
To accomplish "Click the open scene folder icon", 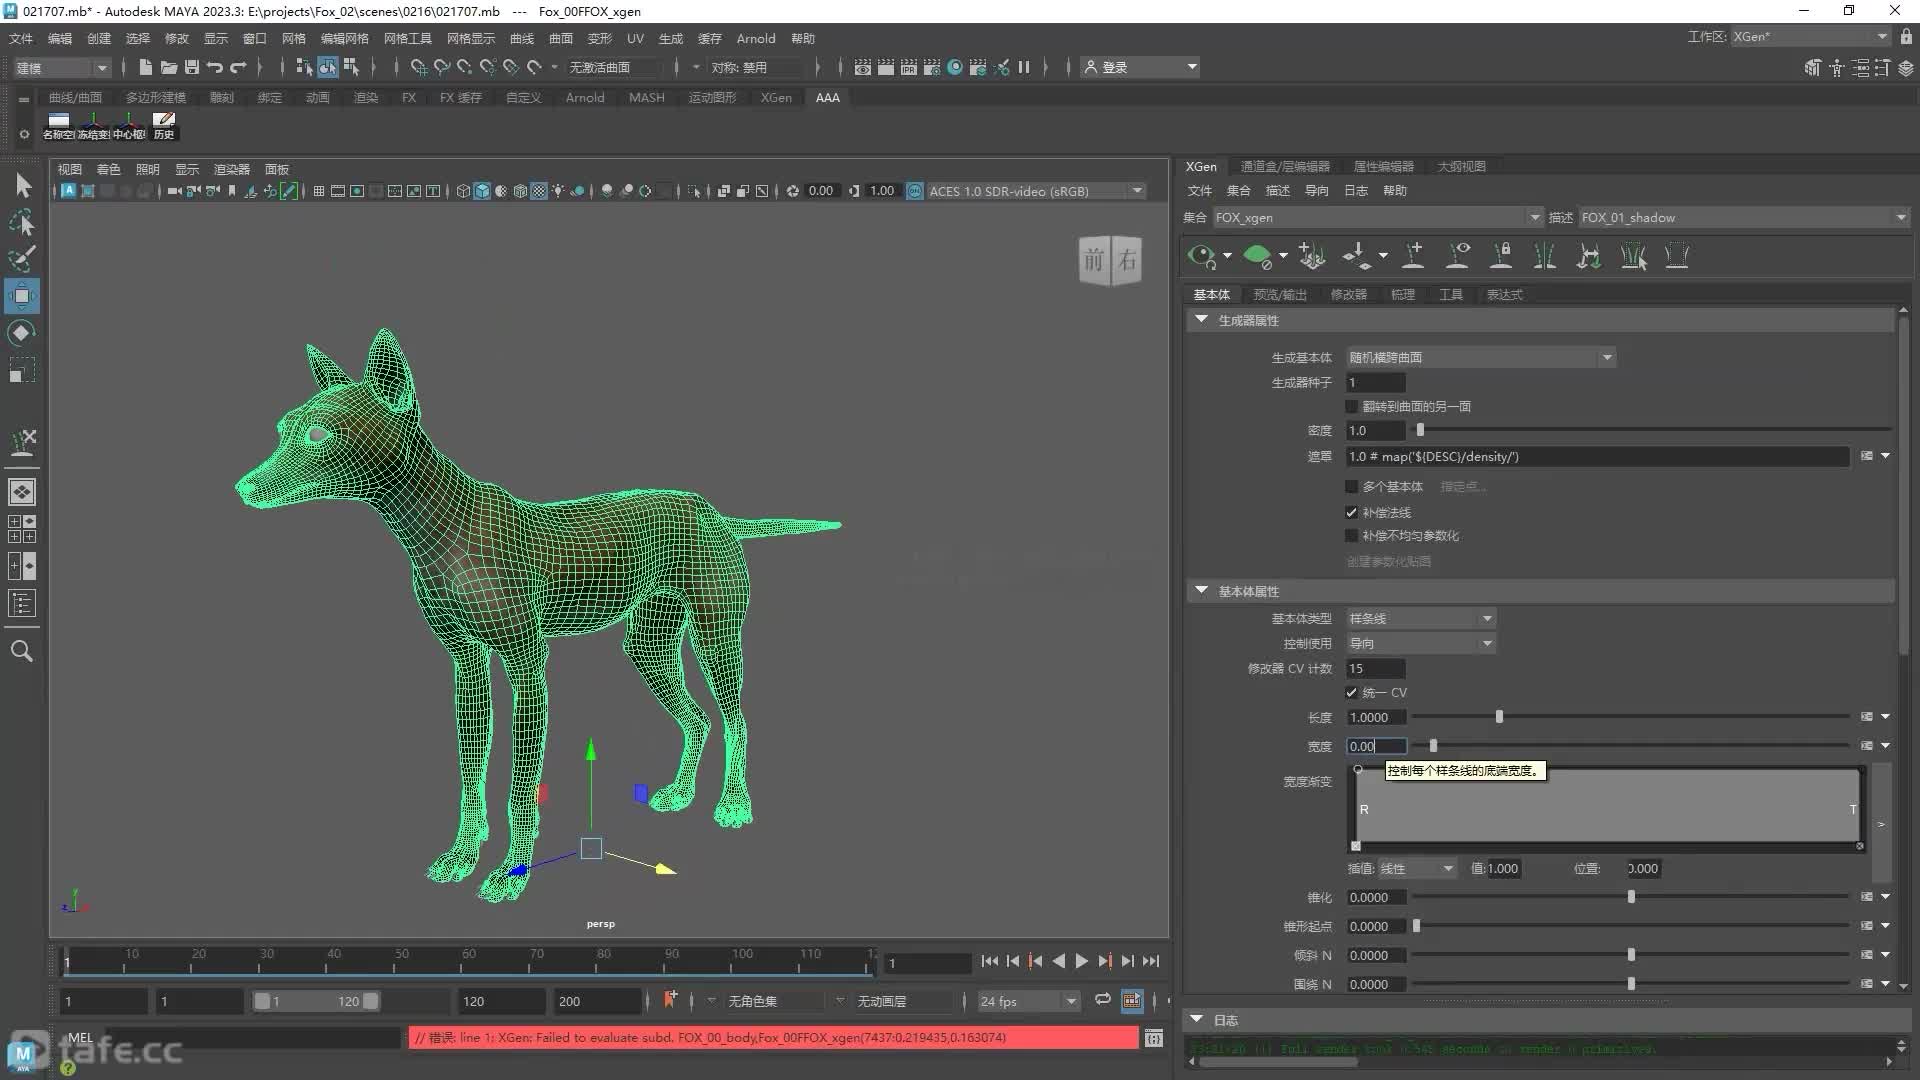I will [169, 67].
